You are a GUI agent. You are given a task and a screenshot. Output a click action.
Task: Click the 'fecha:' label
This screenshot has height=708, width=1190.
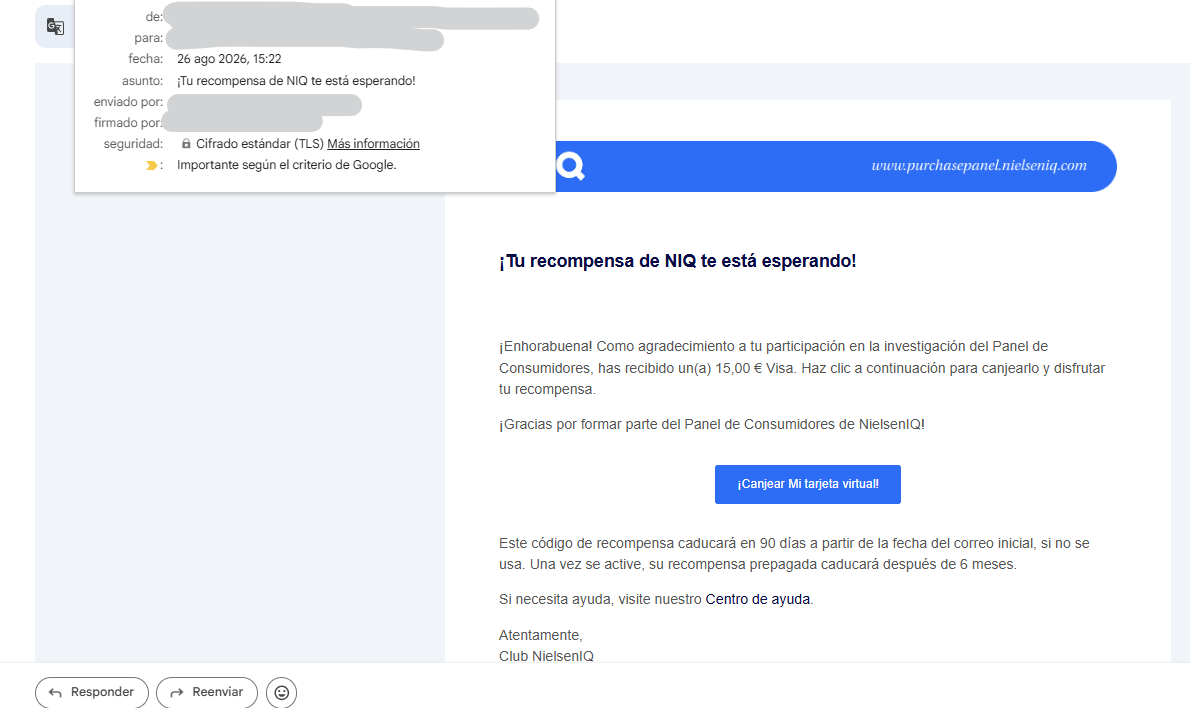[x=146, y=59]
